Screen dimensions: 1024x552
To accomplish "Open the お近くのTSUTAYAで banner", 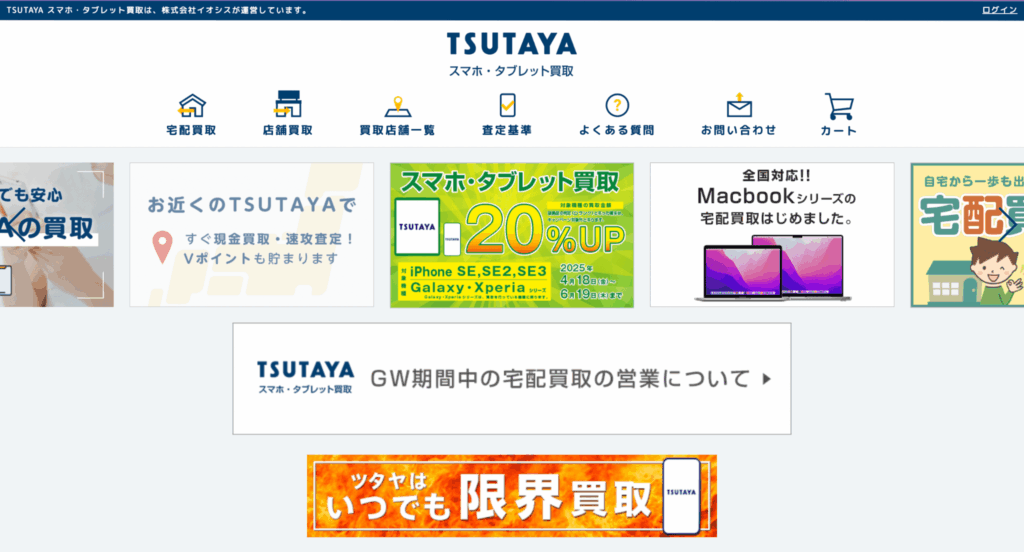I will click(x=251, y=235).
